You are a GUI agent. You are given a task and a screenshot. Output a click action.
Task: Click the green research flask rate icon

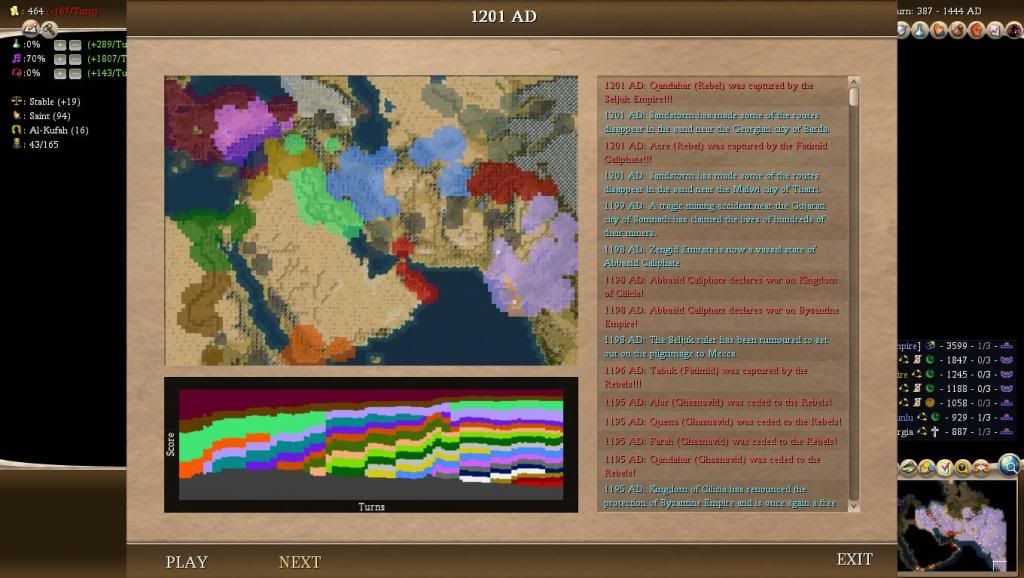tap(16, 44)
